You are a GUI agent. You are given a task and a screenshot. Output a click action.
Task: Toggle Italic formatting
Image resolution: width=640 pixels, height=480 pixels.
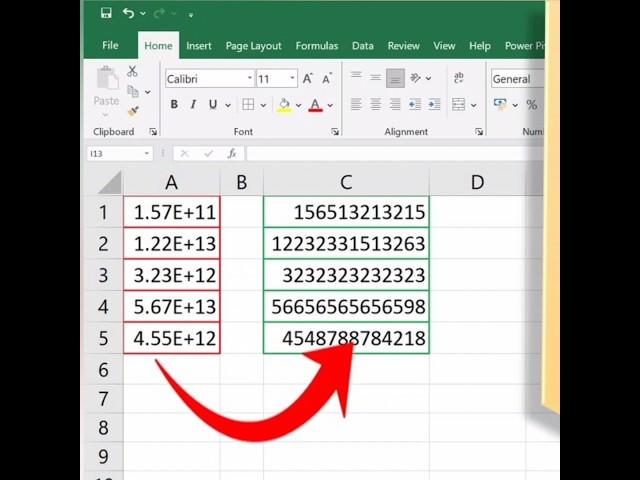pyautogui.click(x=193, y=105)
